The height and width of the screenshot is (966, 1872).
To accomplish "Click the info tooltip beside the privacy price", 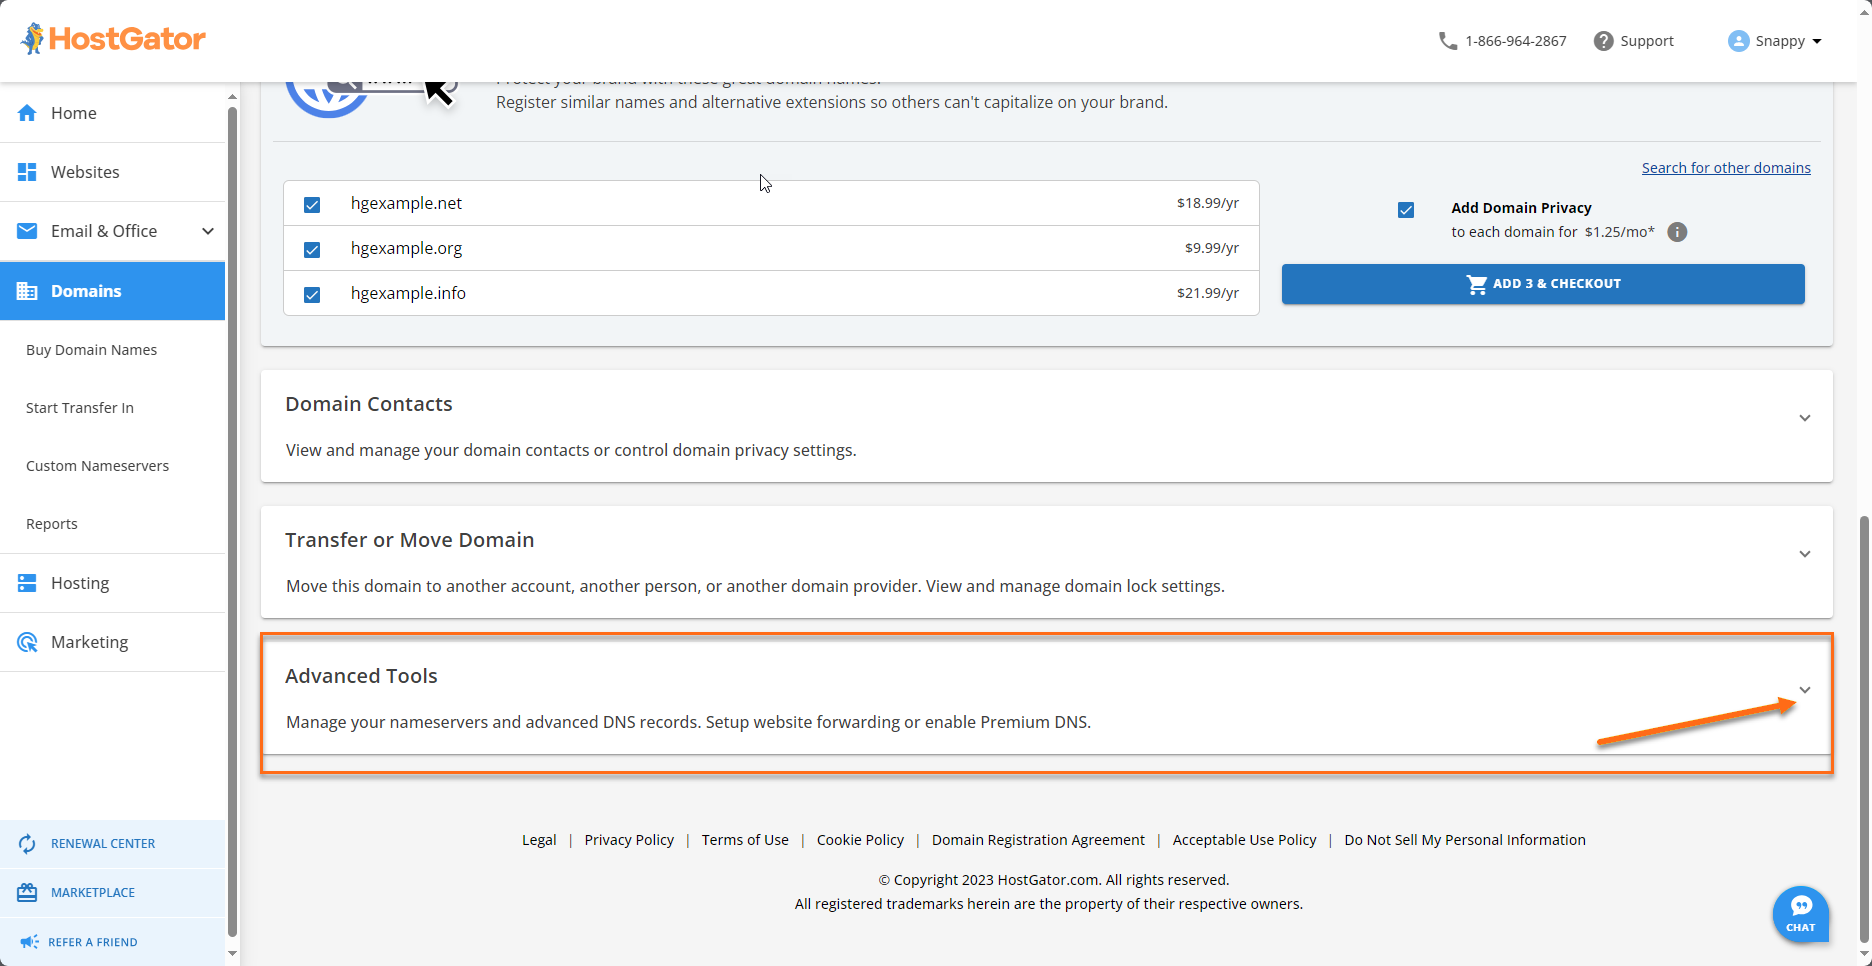I will (x=1677, y=232).
